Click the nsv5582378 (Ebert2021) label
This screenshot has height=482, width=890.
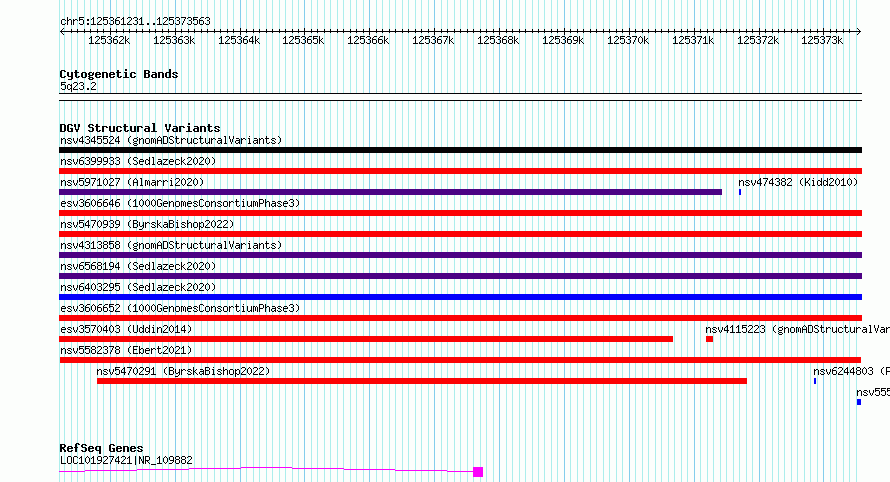pyautogui.click(x=126, y=350)
